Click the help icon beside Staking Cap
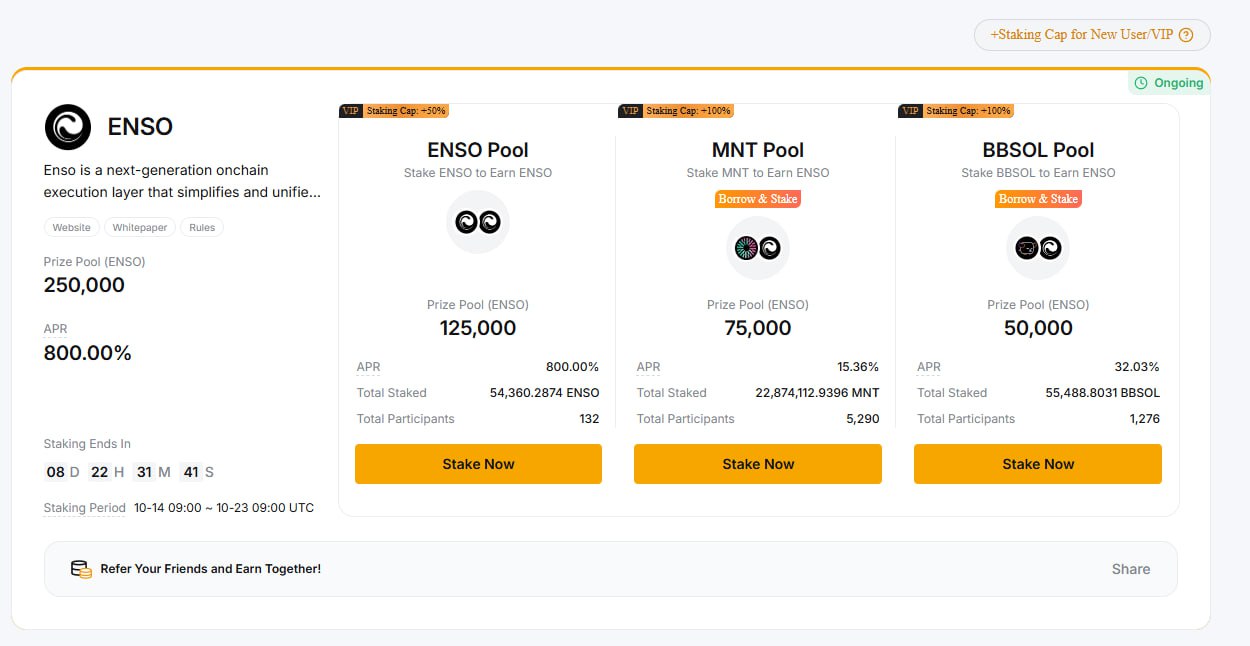This screenshot has width=1250, height=646. coord(1186,35)
